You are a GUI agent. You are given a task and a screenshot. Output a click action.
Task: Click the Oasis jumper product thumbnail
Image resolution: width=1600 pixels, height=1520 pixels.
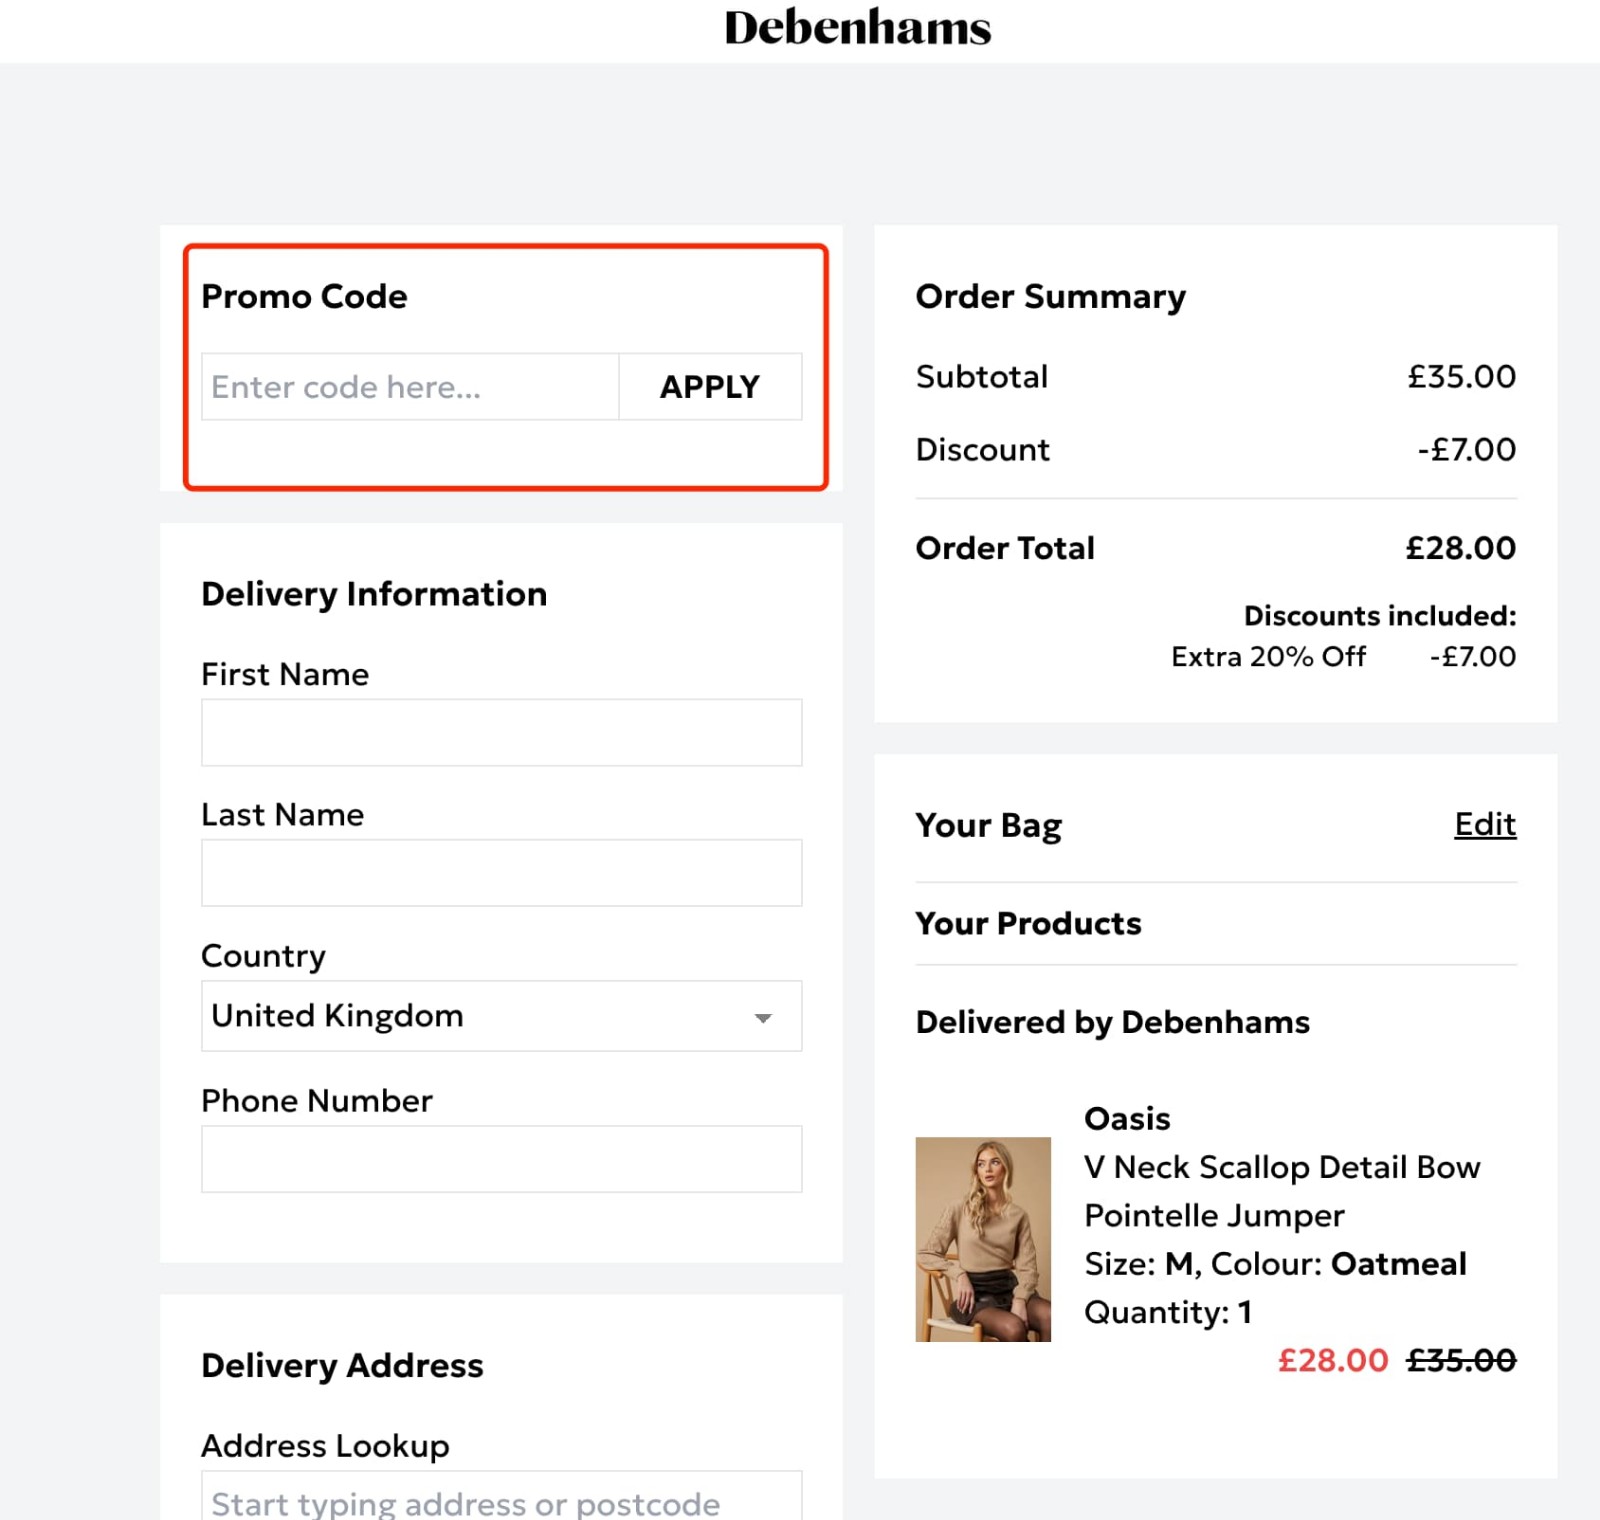(x=983, y=1238)
